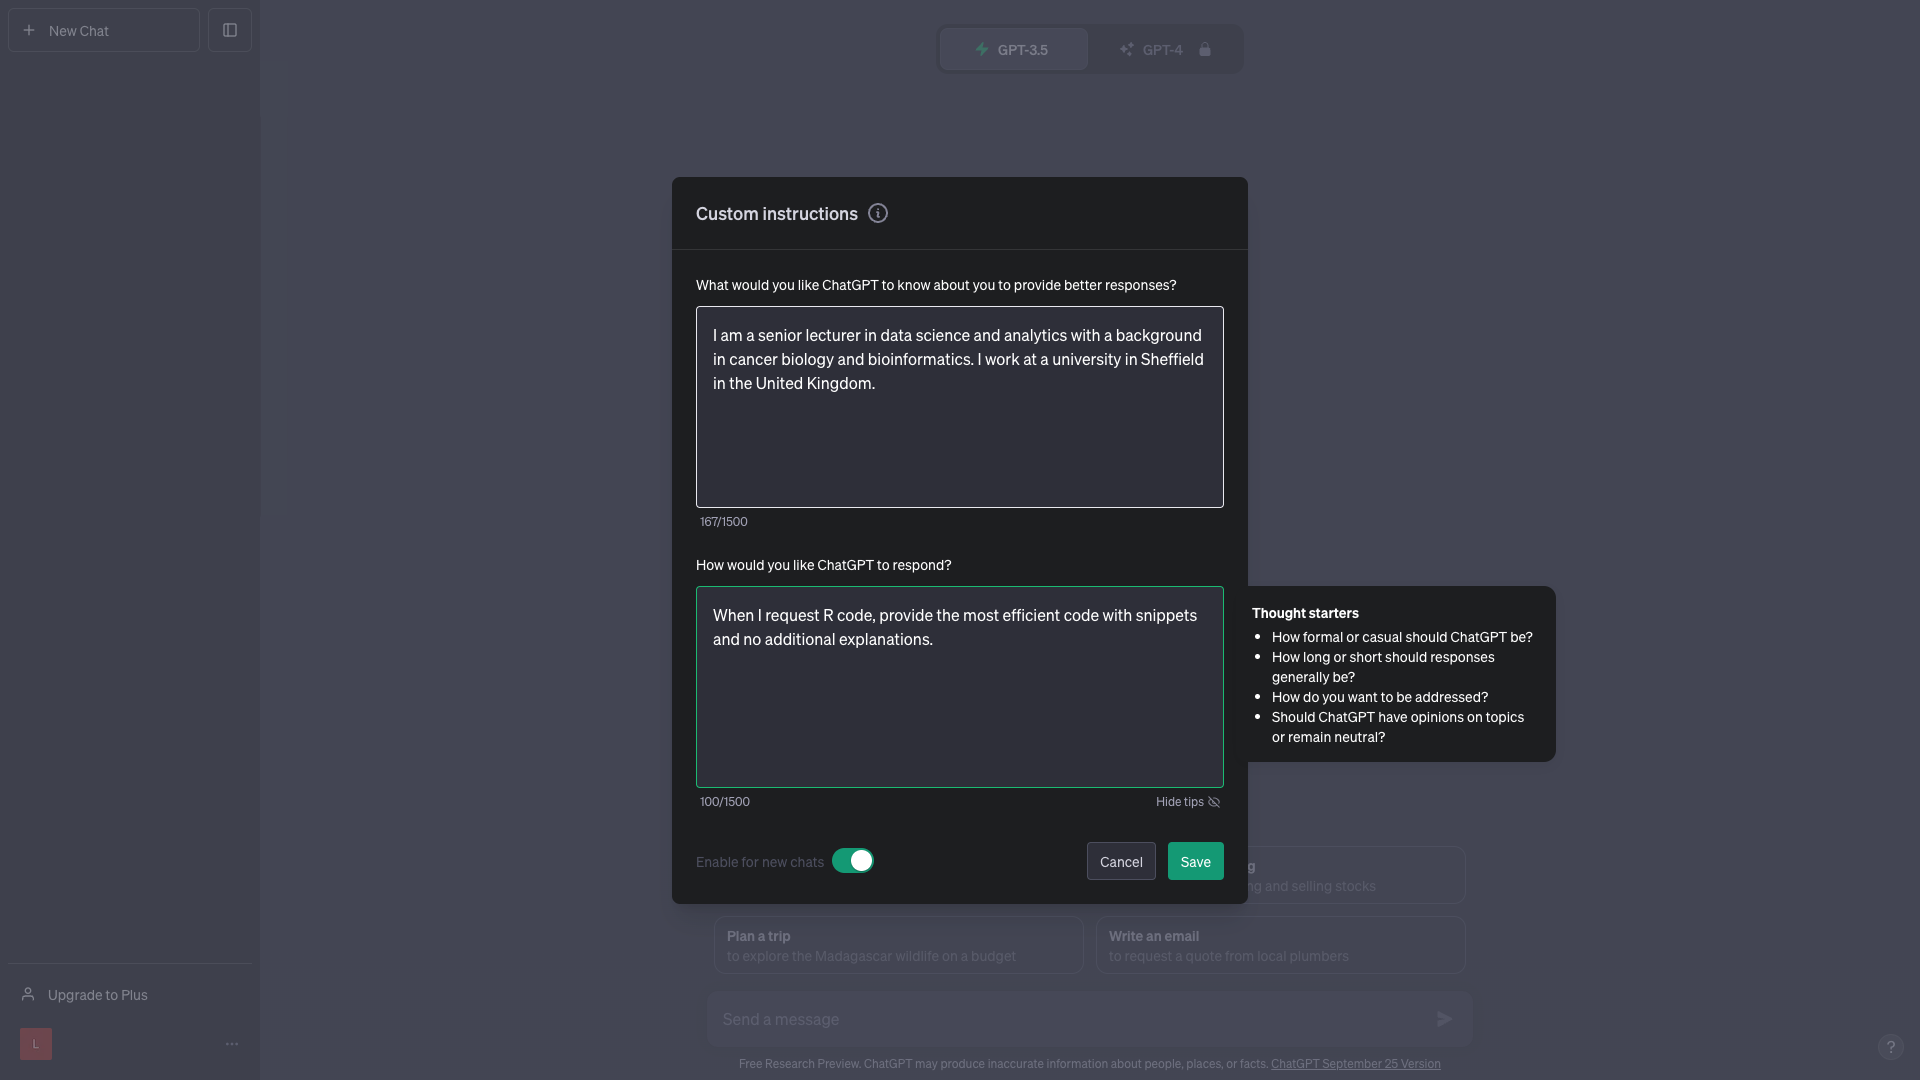Image resolution: width=1920 pixels, height=1080 pixels.
Task: Click the GPT-3.5 lightning bolt icon
Action: coord(982,49)
